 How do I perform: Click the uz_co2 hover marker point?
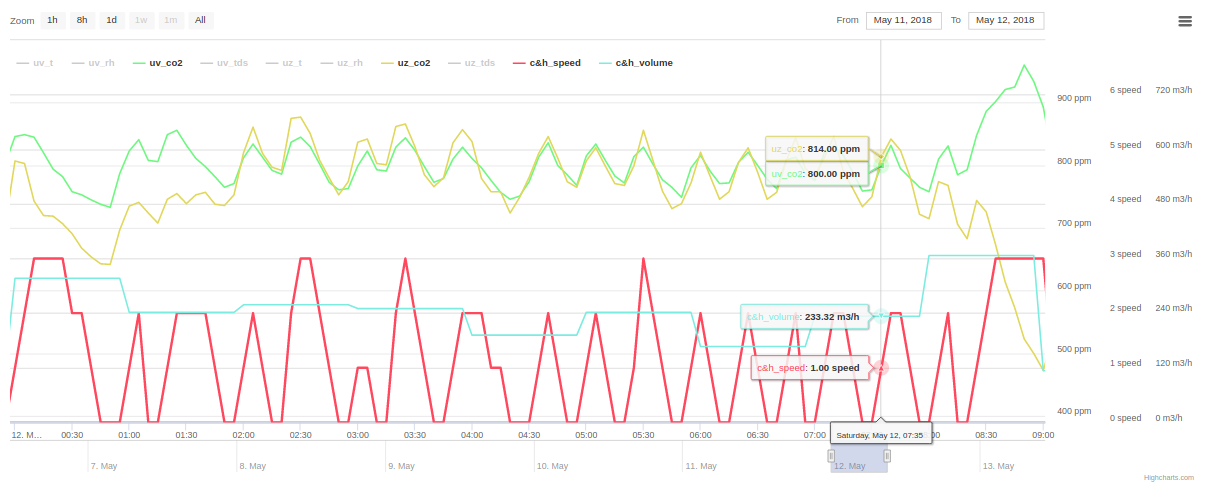881,158
